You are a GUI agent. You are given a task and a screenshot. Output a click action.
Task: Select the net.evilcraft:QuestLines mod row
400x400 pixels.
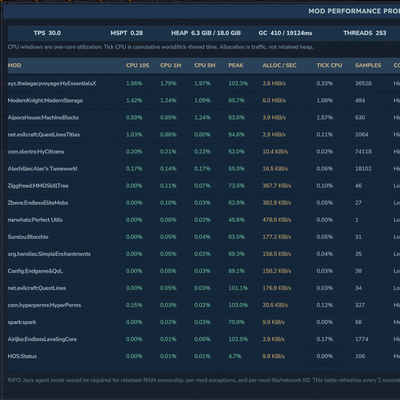click(204, 288)
